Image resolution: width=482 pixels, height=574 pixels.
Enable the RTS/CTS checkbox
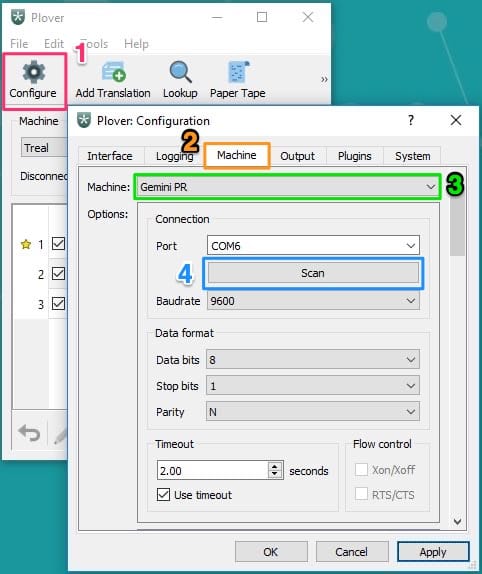tap(361, 494)
